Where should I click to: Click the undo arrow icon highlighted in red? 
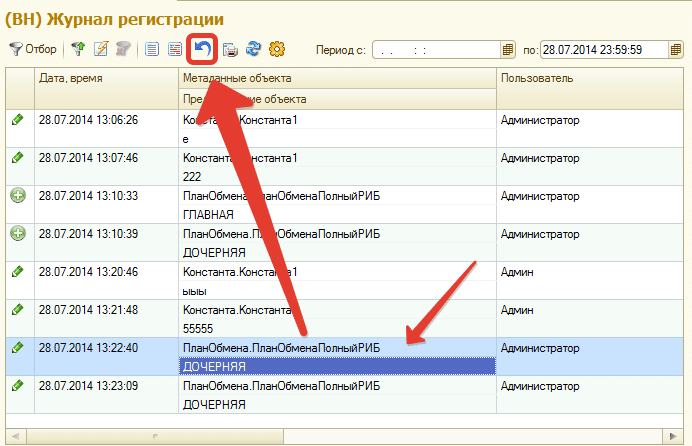point(203,48)
